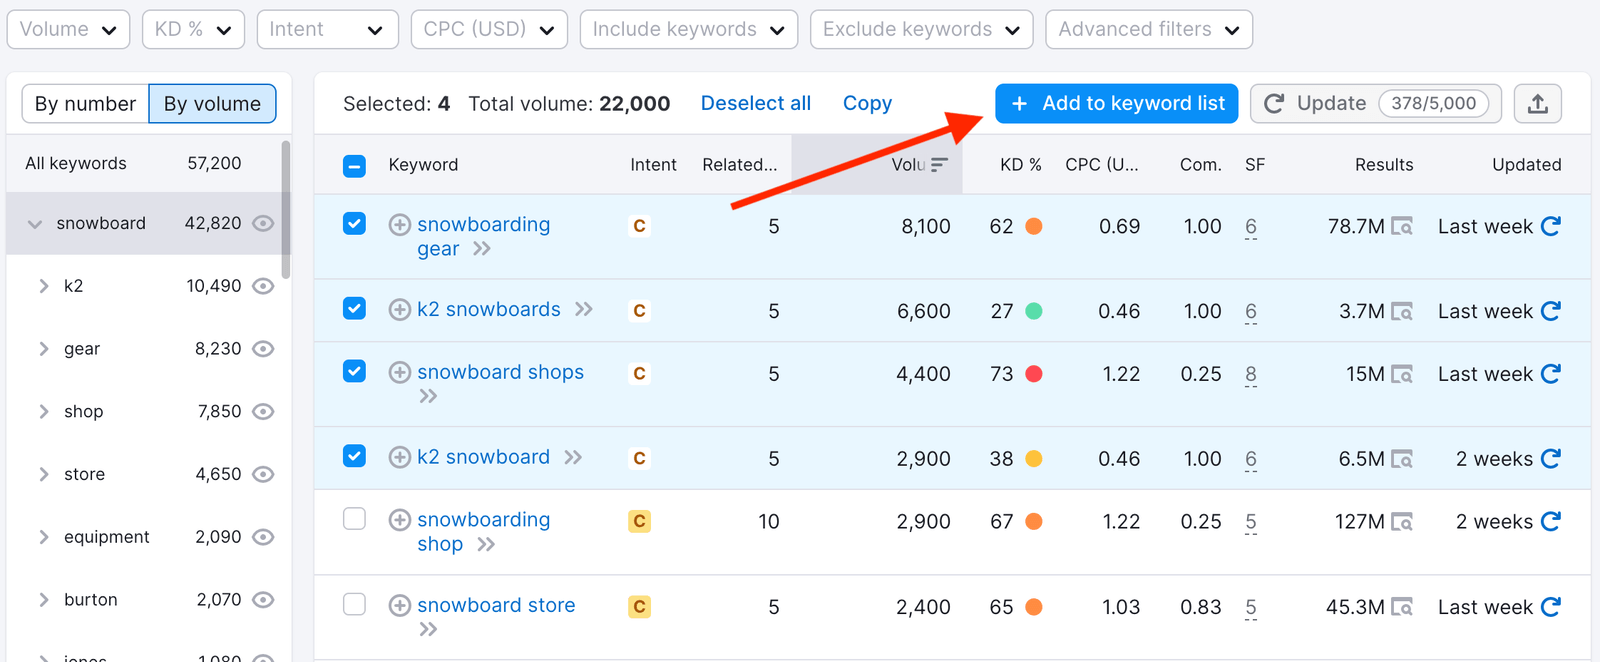This screenshot has width=1600, height=662.
Task: Switch to By number tab
Action: pos(85,104)
